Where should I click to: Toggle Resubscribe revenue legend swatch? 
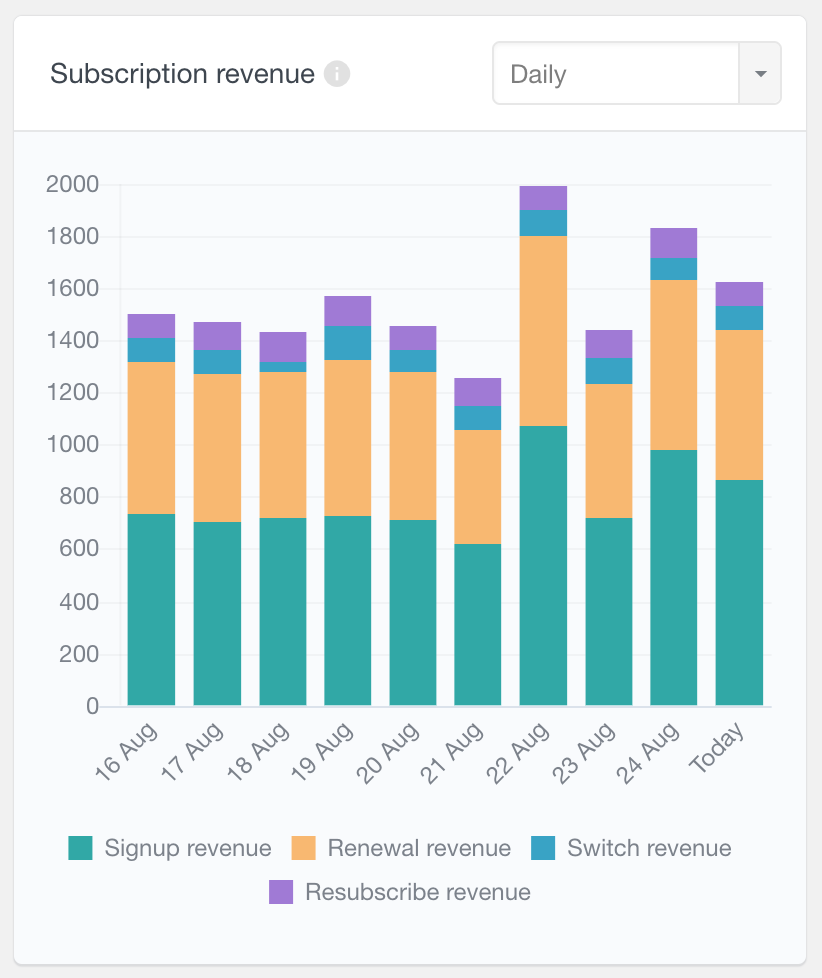pos(281,892)
